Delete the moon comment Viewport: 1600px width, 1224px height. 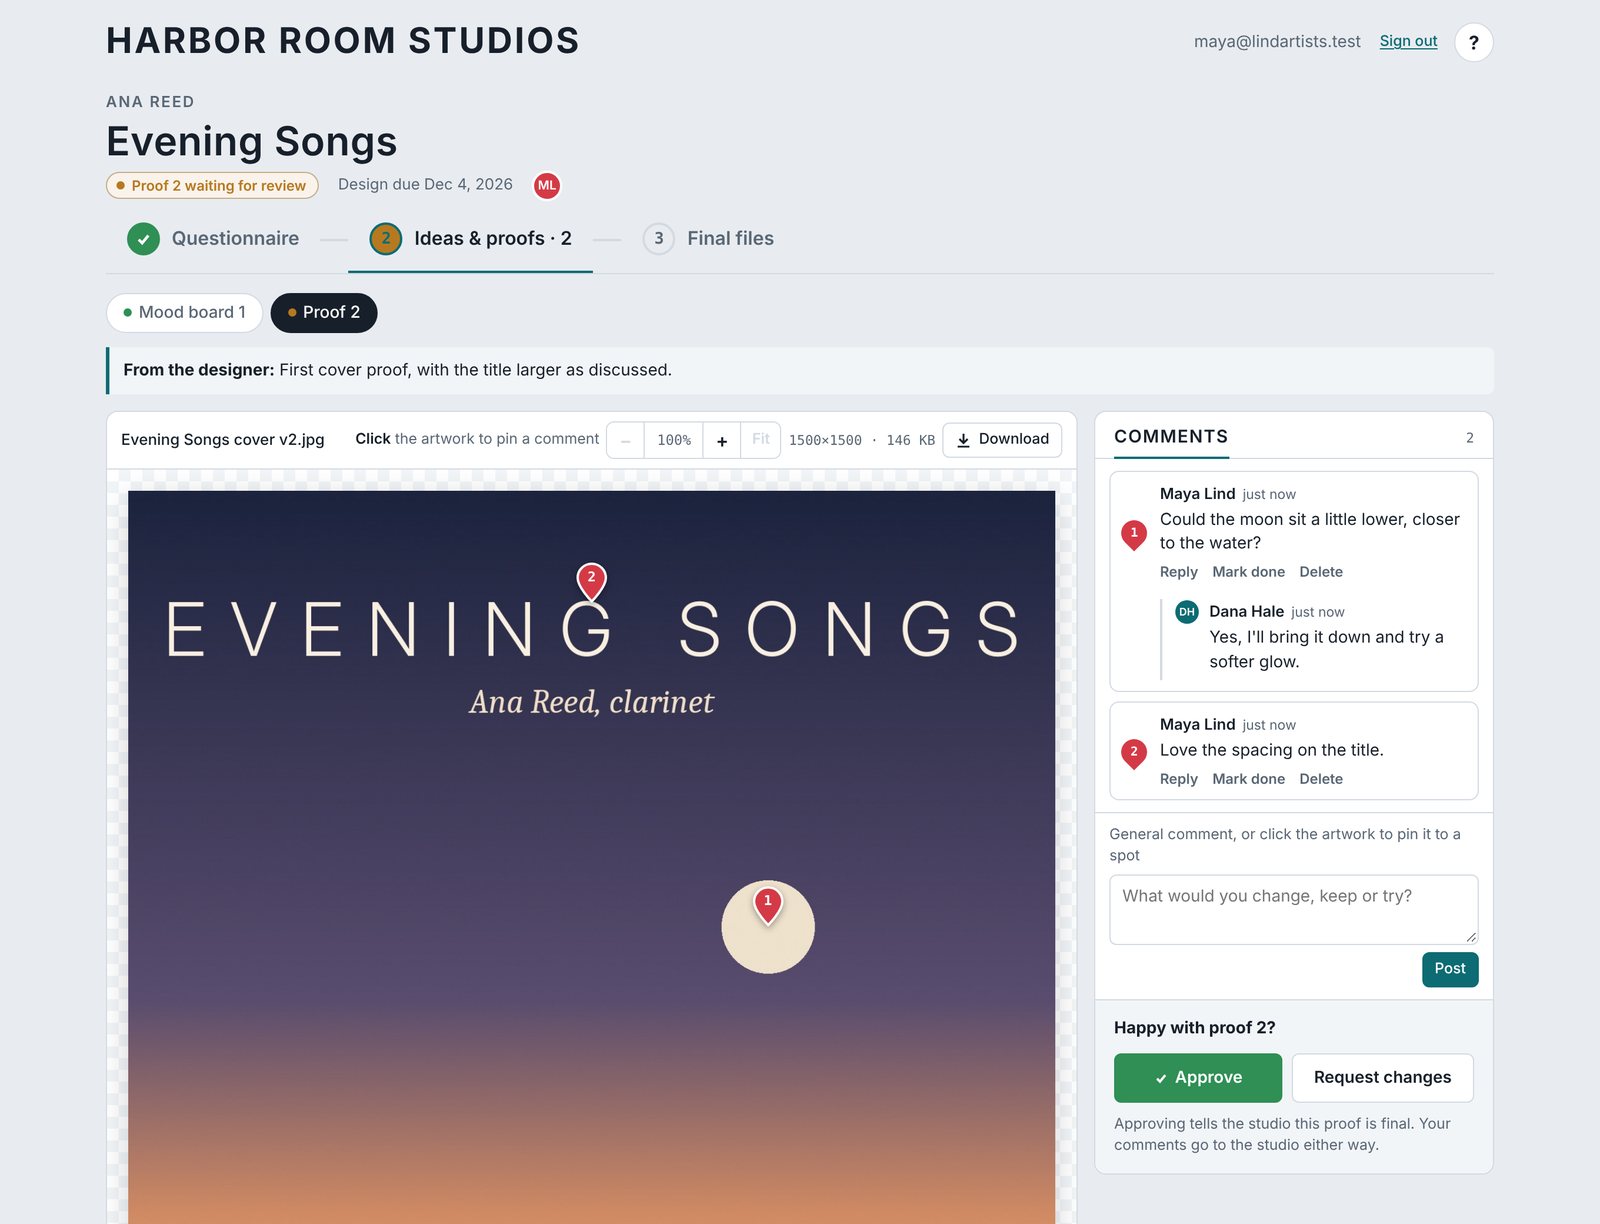click(x=1321, y=572)
